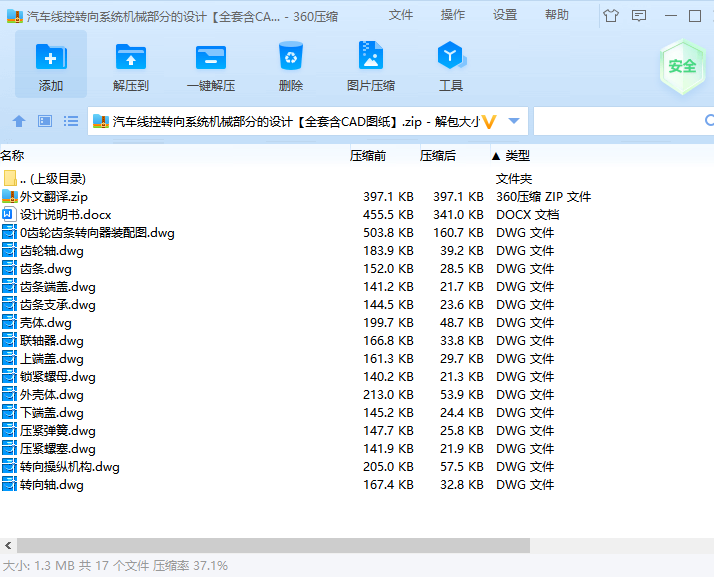Click the 57.5 KB compressed size cell
The image size is (714, 577).
coord(461,466)
